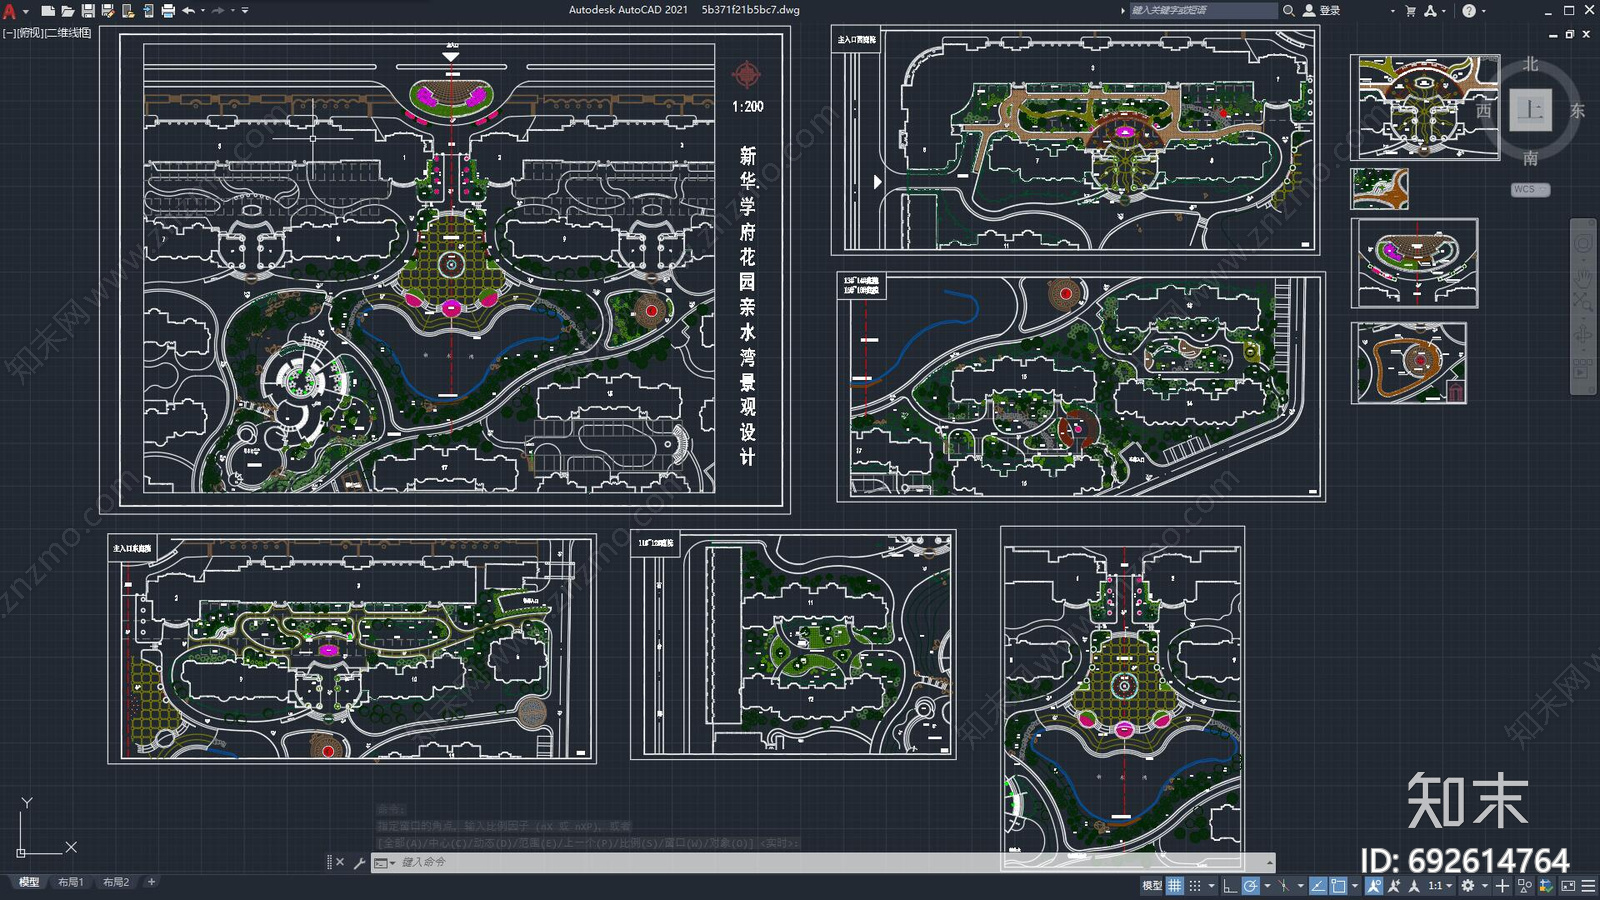
Task: Switch to the 布局2 layout tab
Action: click(x=116, y=882)
